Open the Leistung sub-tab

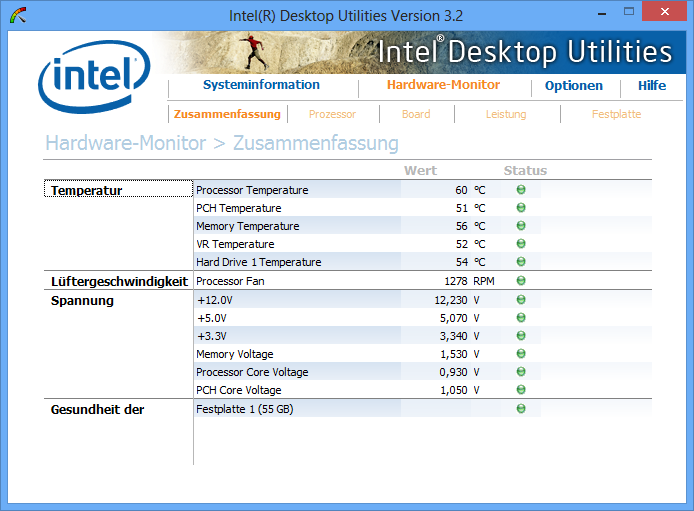click(x=506, y=115)
